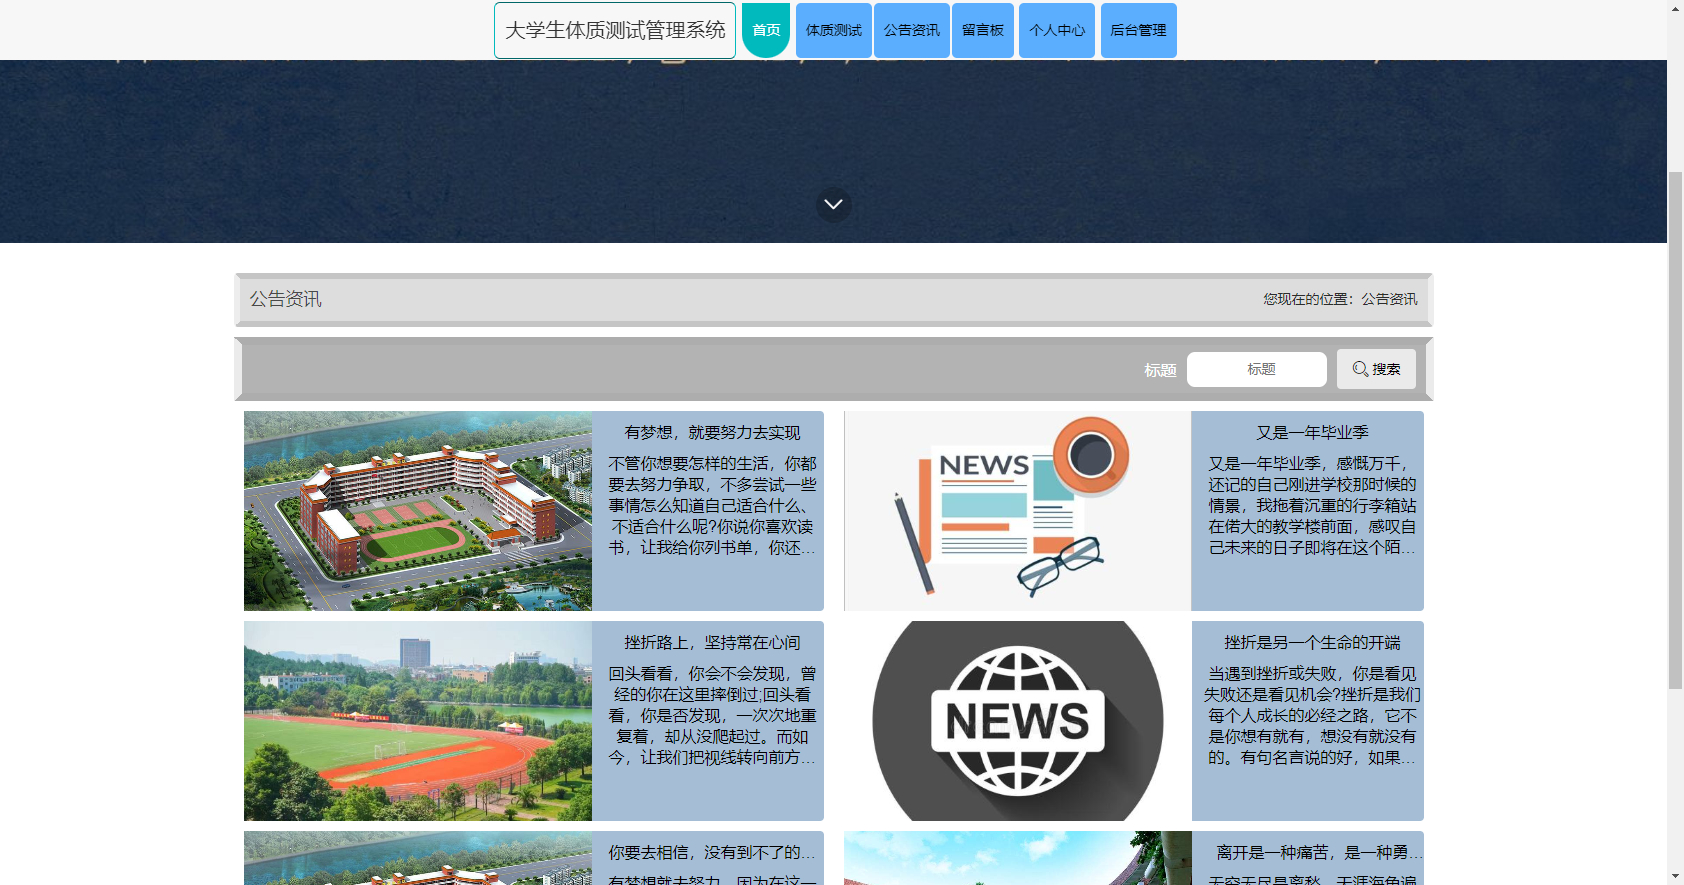Click the down chevron circle on banner
1684x885 pixels.
pos(833,204)
